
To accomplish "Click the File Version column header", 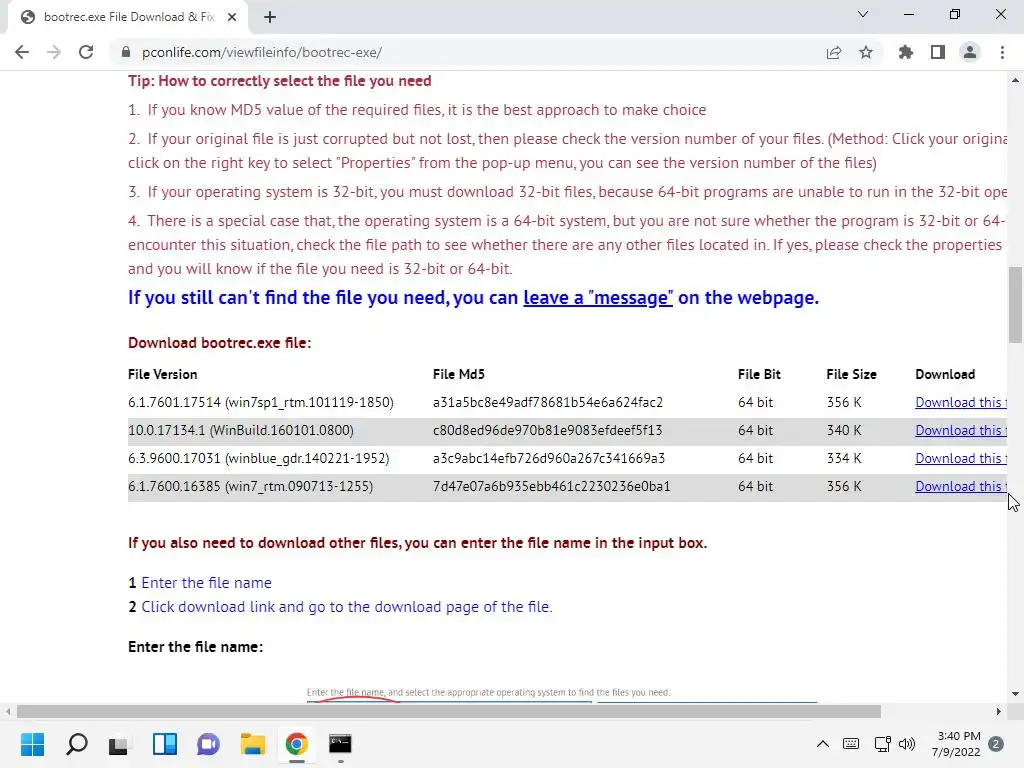I will point(163,374).
